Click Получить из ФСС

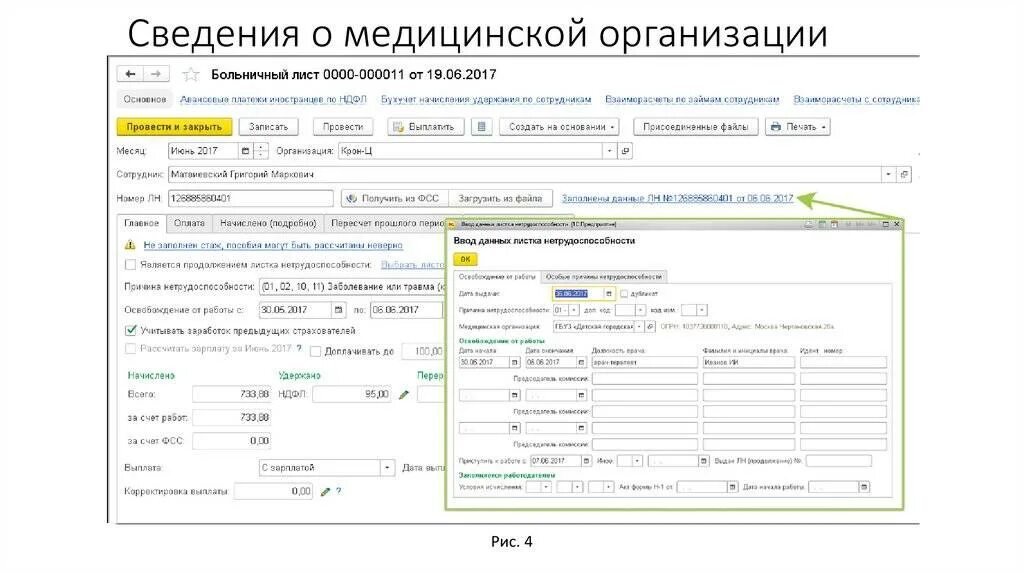tap(394, 198)
